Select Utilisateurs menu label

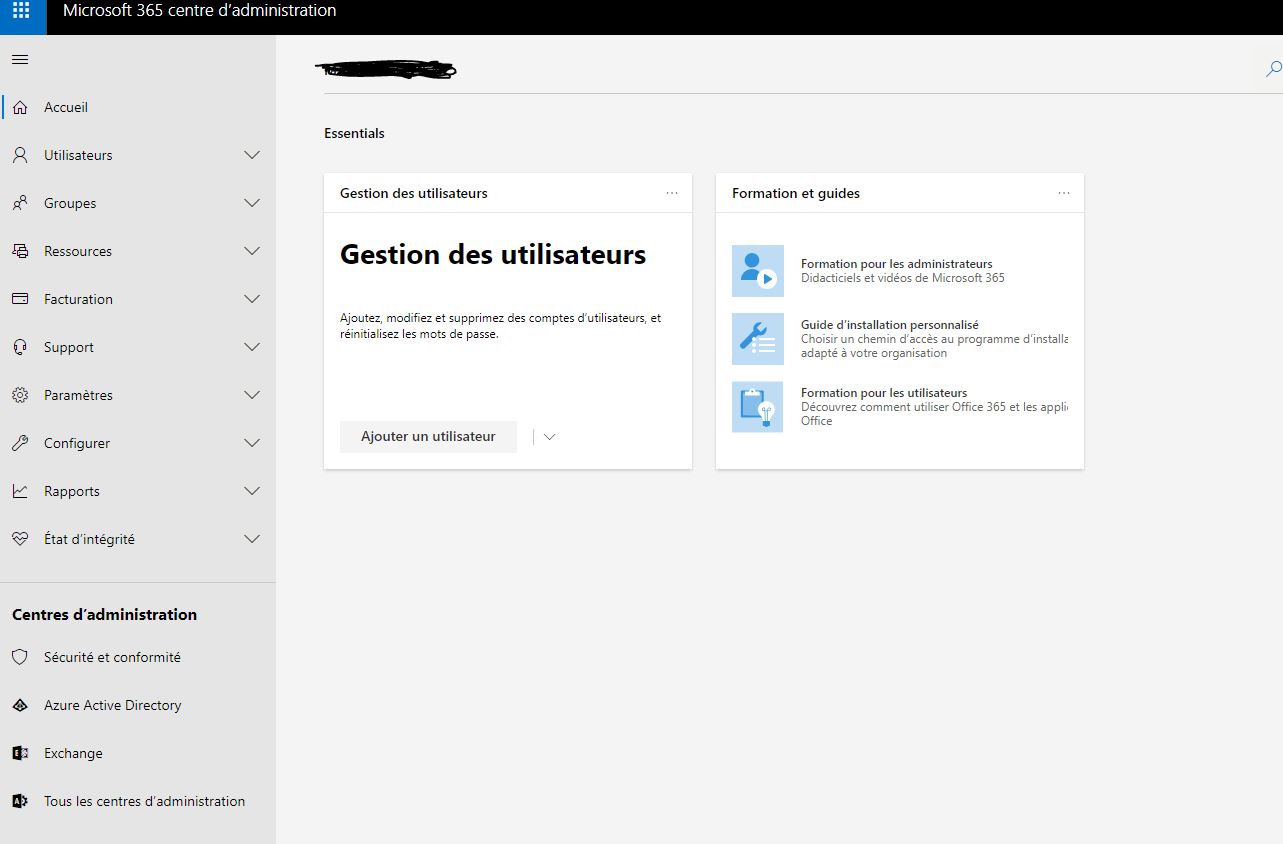[78, 155]
